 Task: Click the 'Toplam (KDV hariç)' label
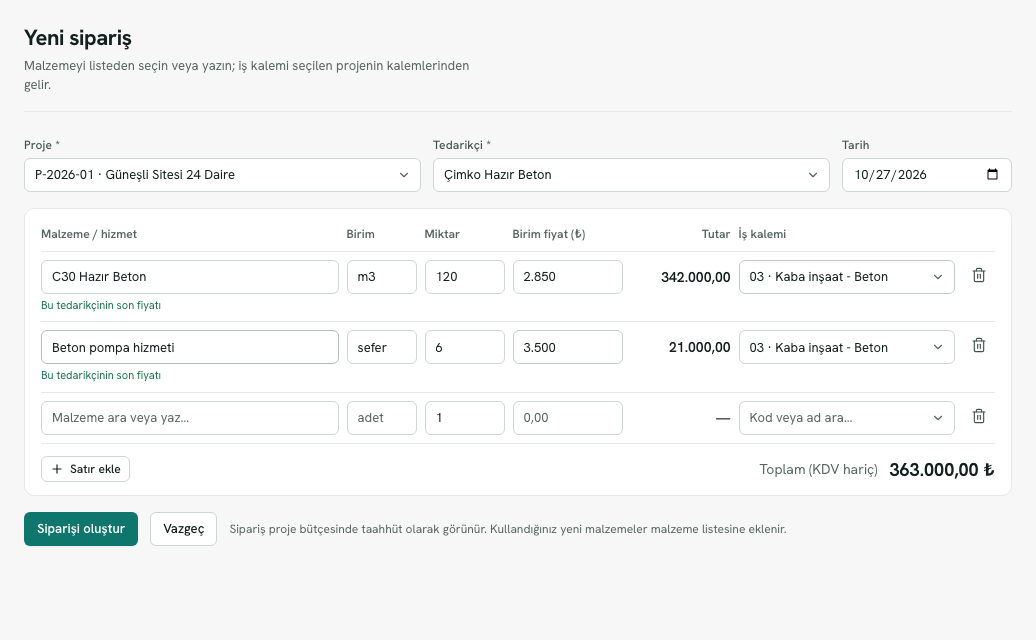click(x=819, y=470)
